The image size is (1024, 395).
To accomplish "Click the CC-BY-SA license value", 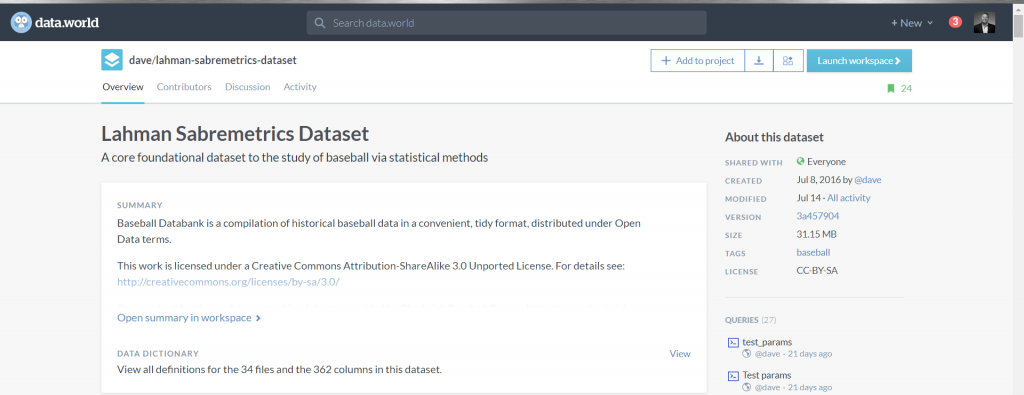I will [817, 271].
